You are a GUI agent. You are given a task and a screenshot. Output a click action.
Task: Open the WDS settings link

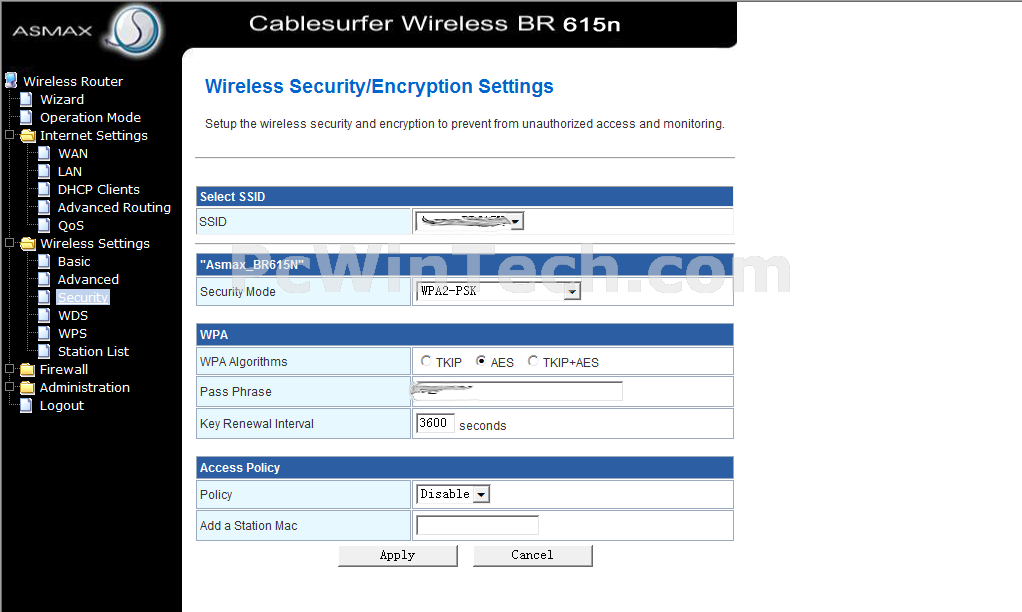[72, 315]
